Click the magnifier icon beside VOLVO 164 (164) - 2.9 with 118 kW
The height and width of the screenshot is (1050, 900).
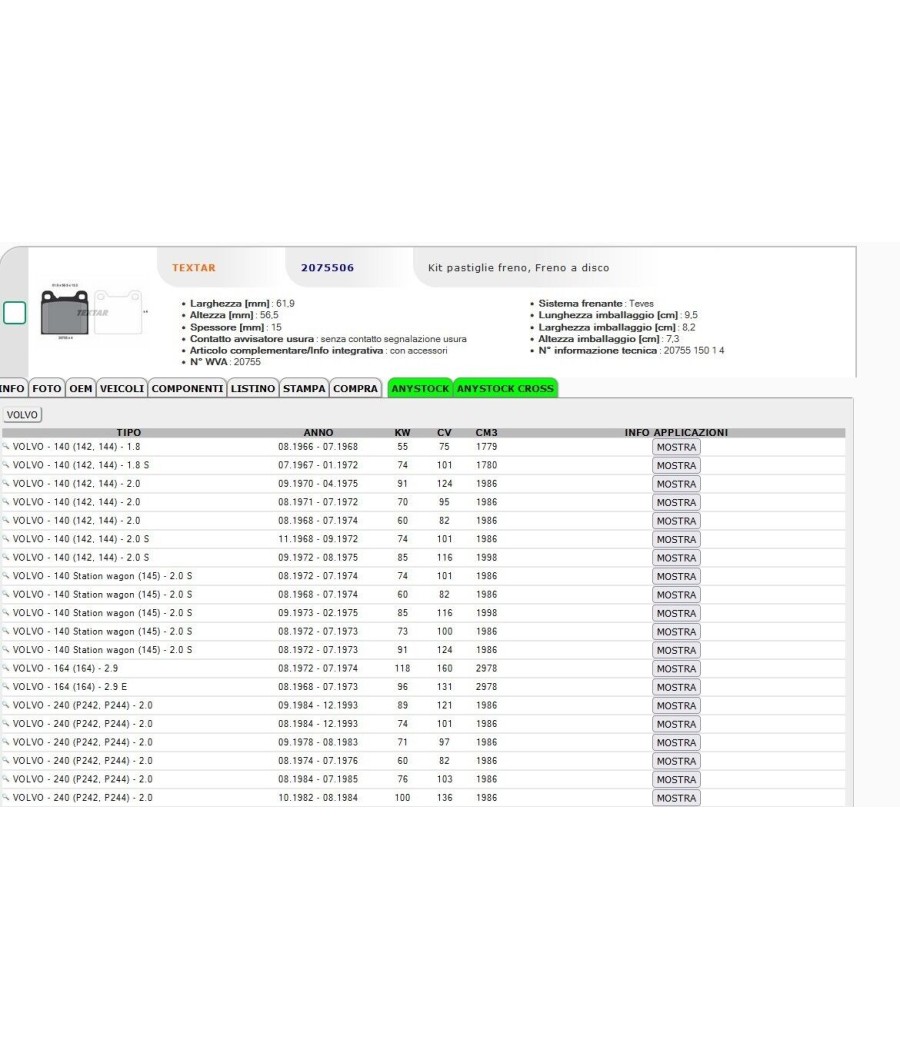(6, 668)
